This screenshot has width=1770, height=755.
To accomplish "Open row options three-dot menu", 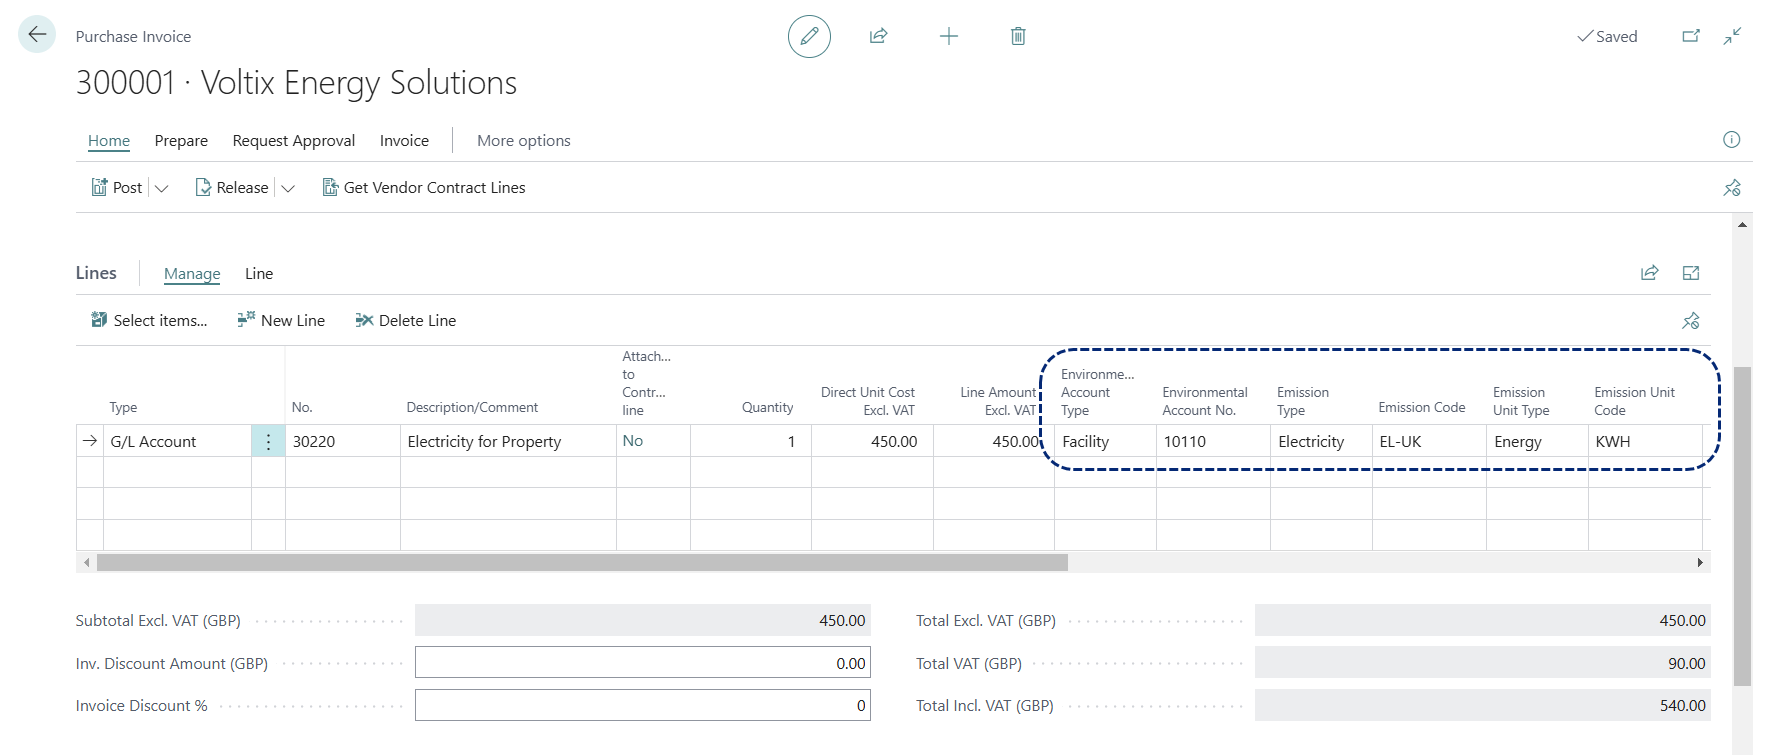I will [268, 441].
